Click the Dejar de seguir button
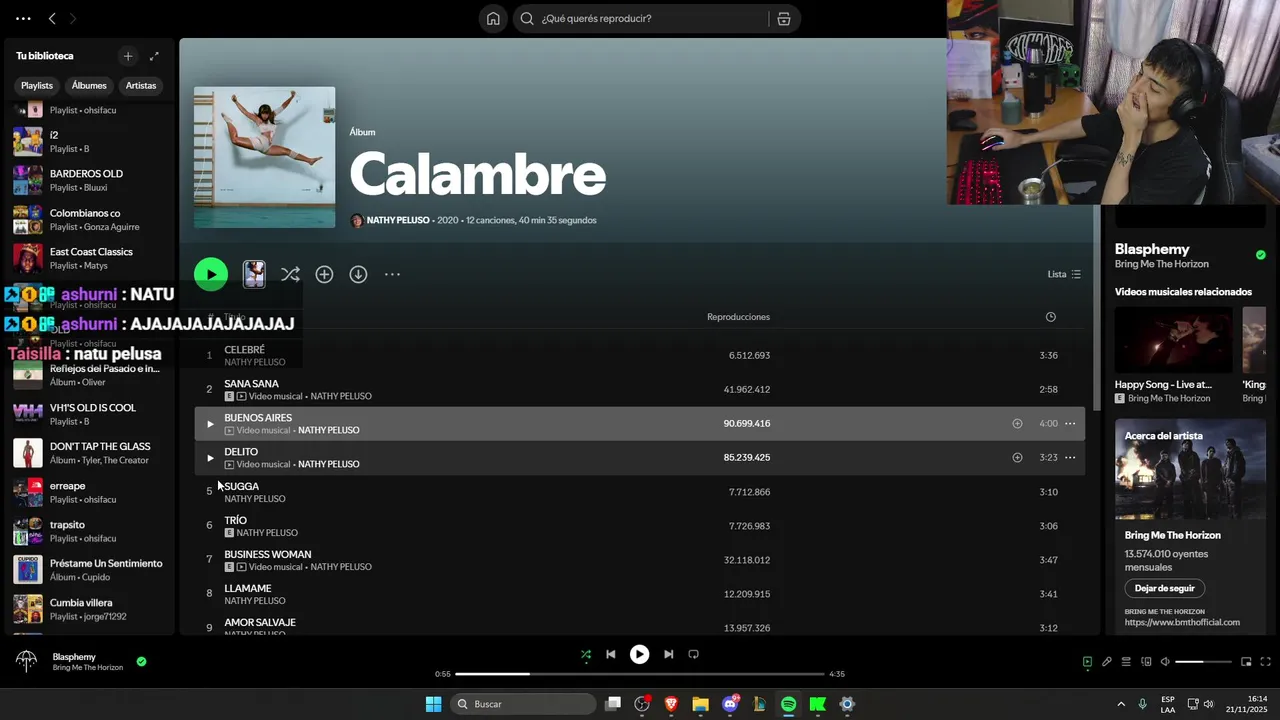 pos(1164,589)
